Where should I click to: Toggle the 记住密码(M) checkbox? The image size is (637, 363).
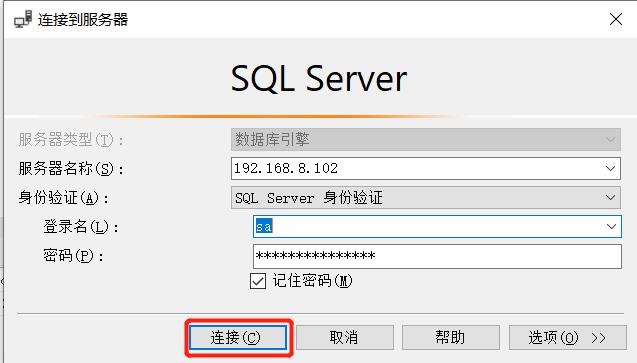pyautogui.click(x=258, y=281)
